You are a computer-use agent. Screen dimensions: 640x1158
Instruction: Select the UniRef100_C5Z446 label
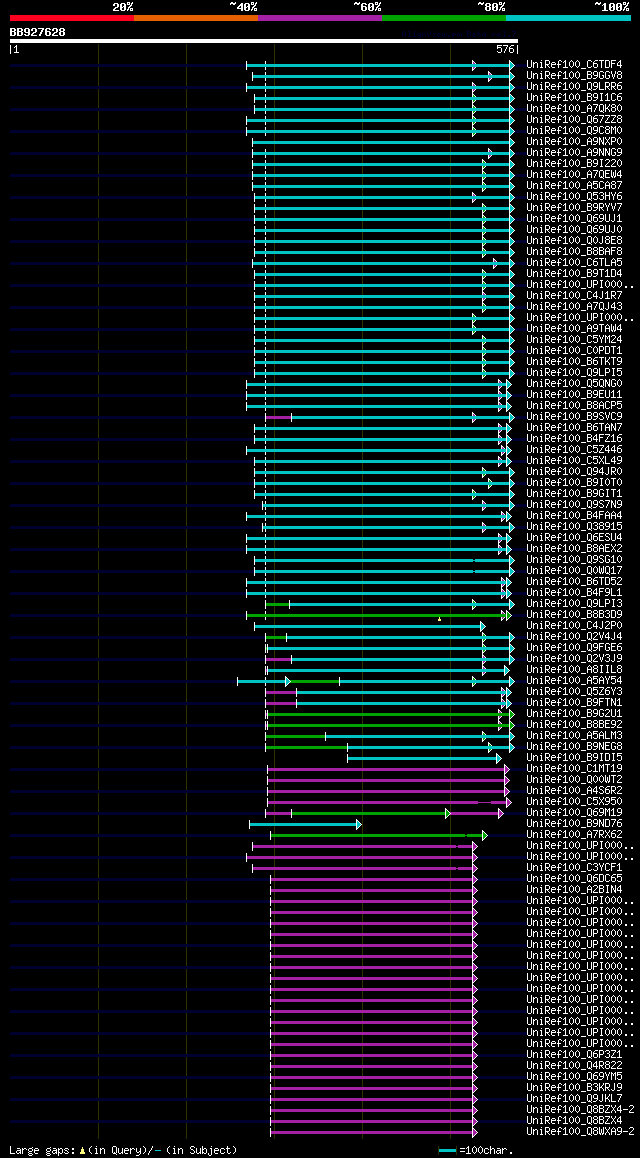[x=574, y=450]
